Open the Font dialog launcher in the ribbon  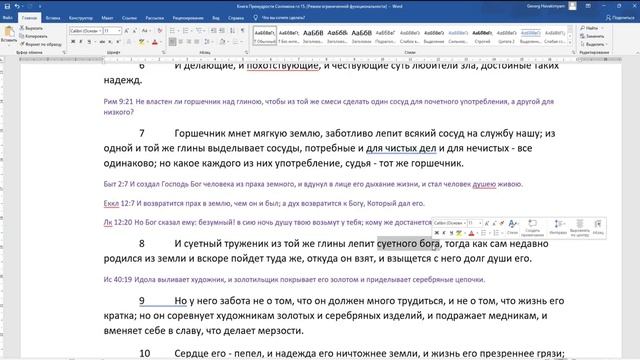(163, 52)
